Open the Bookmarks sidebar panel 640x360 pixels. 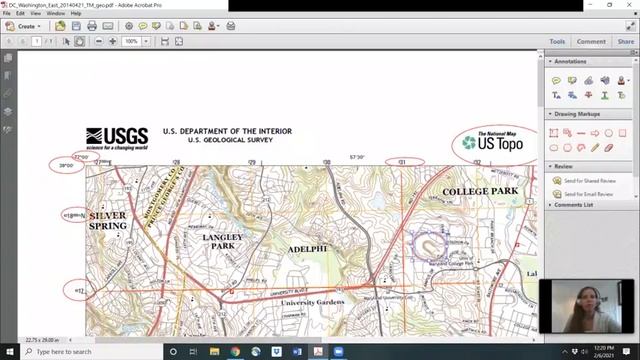tap(8, 76)
